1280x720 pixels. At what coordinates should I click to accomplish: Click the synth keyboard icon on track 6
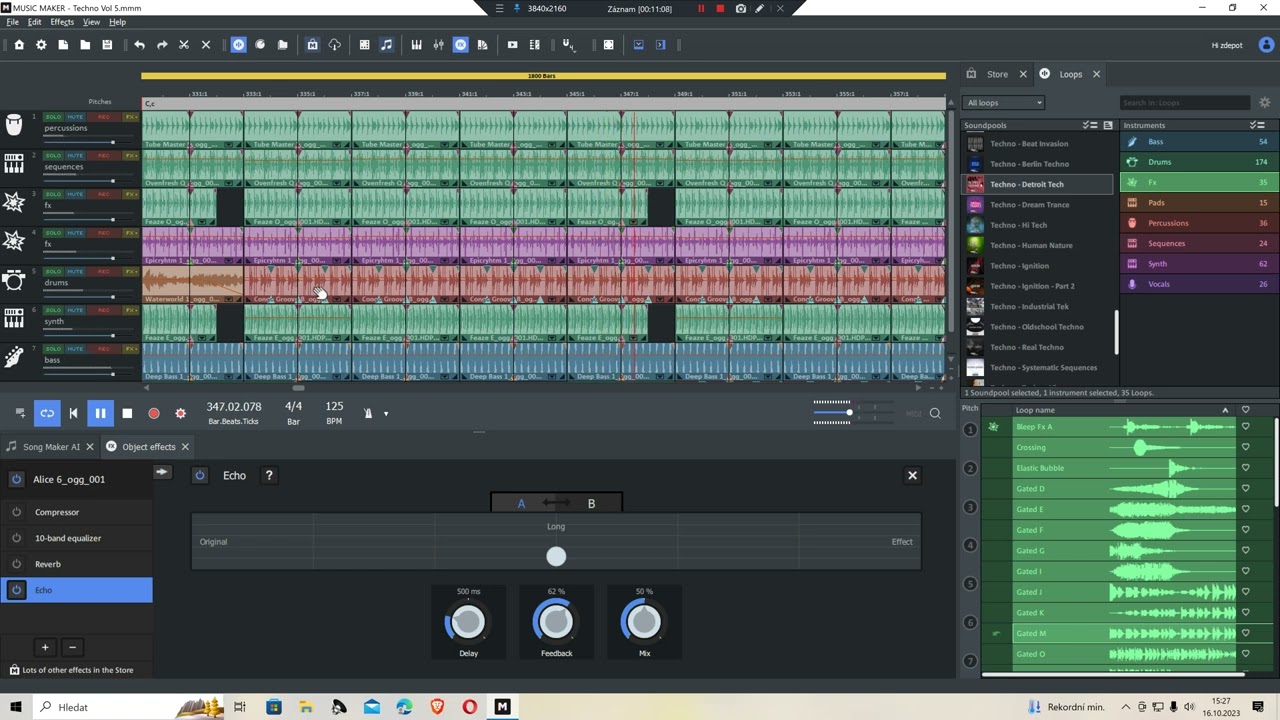coord(14,319)
